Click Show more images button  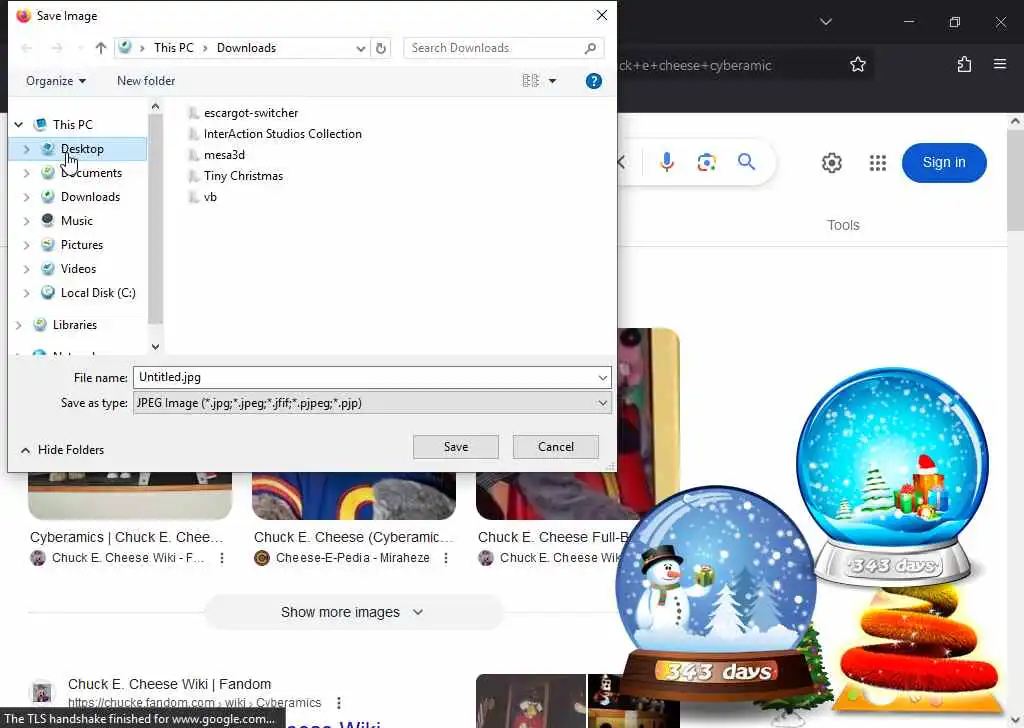point(353,612)
